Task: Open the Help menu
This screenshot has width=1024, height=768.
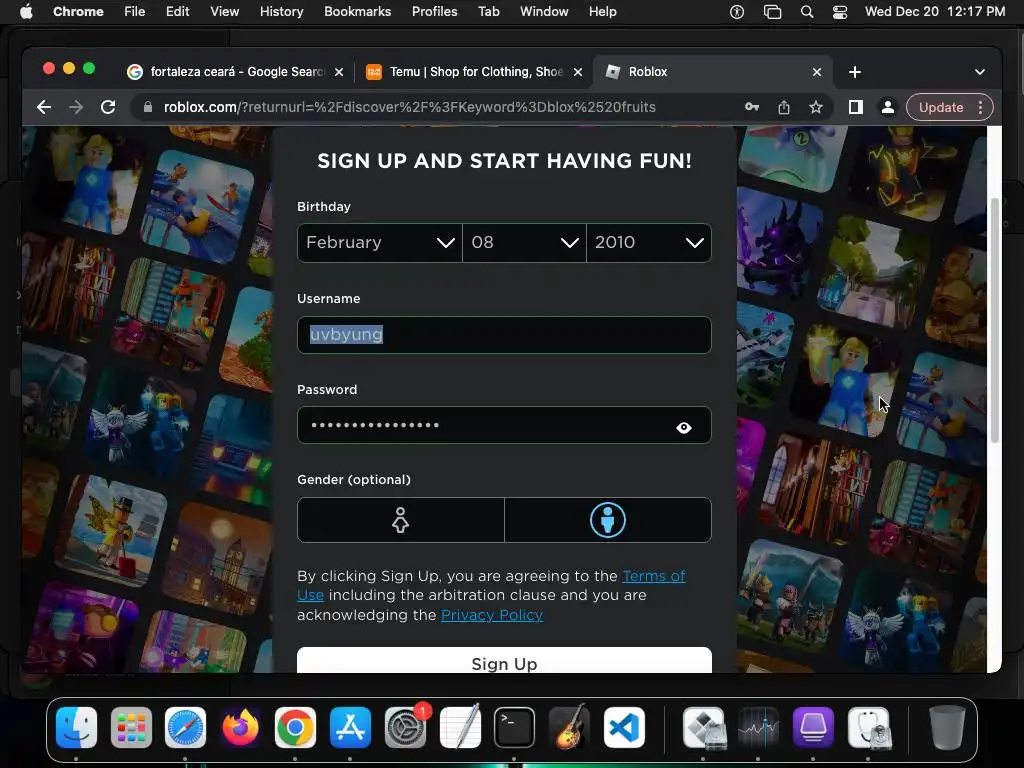Action: pyautogui.click(x=602, y=12)
